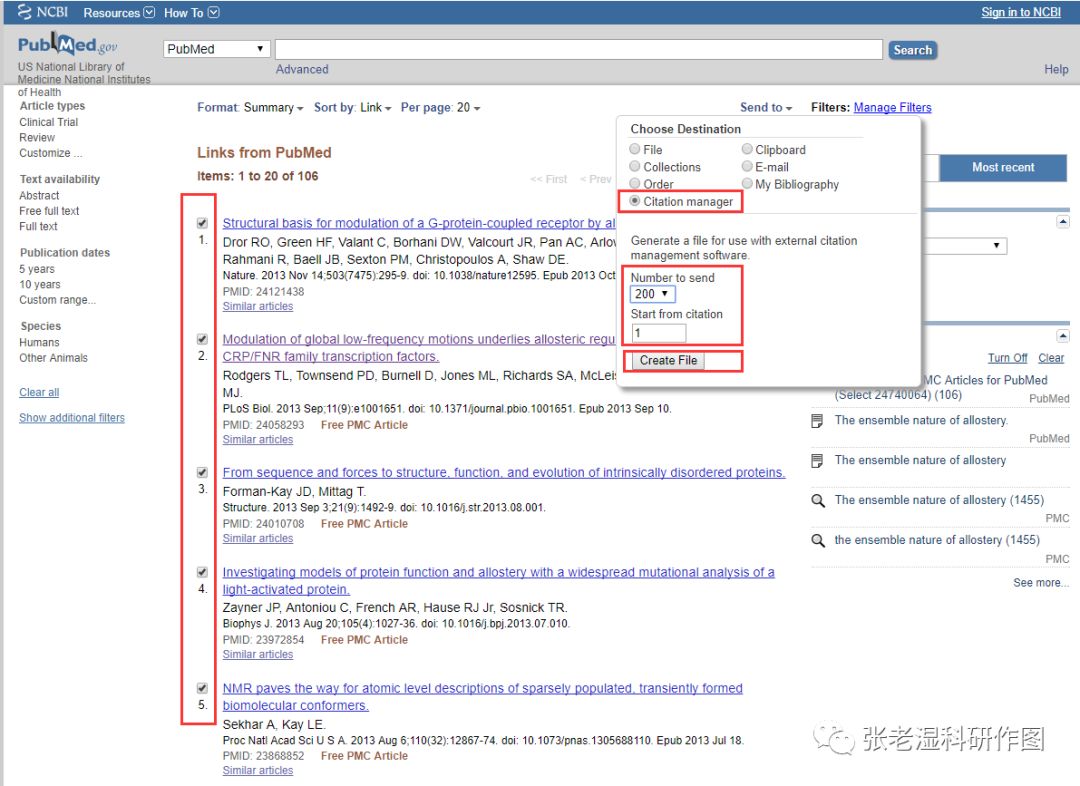Screen dimensions: 1080x786
Task: Click magnifier icon beside capitalized 'The ensemble nature of allostery (1455)'
Action: (818, 500)
